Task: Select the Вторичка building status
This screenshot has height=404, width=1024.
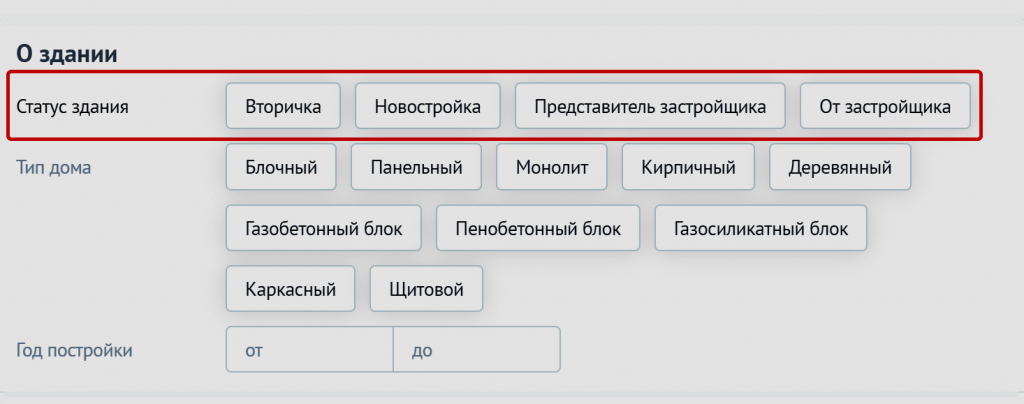Action: tap(283, 106)
